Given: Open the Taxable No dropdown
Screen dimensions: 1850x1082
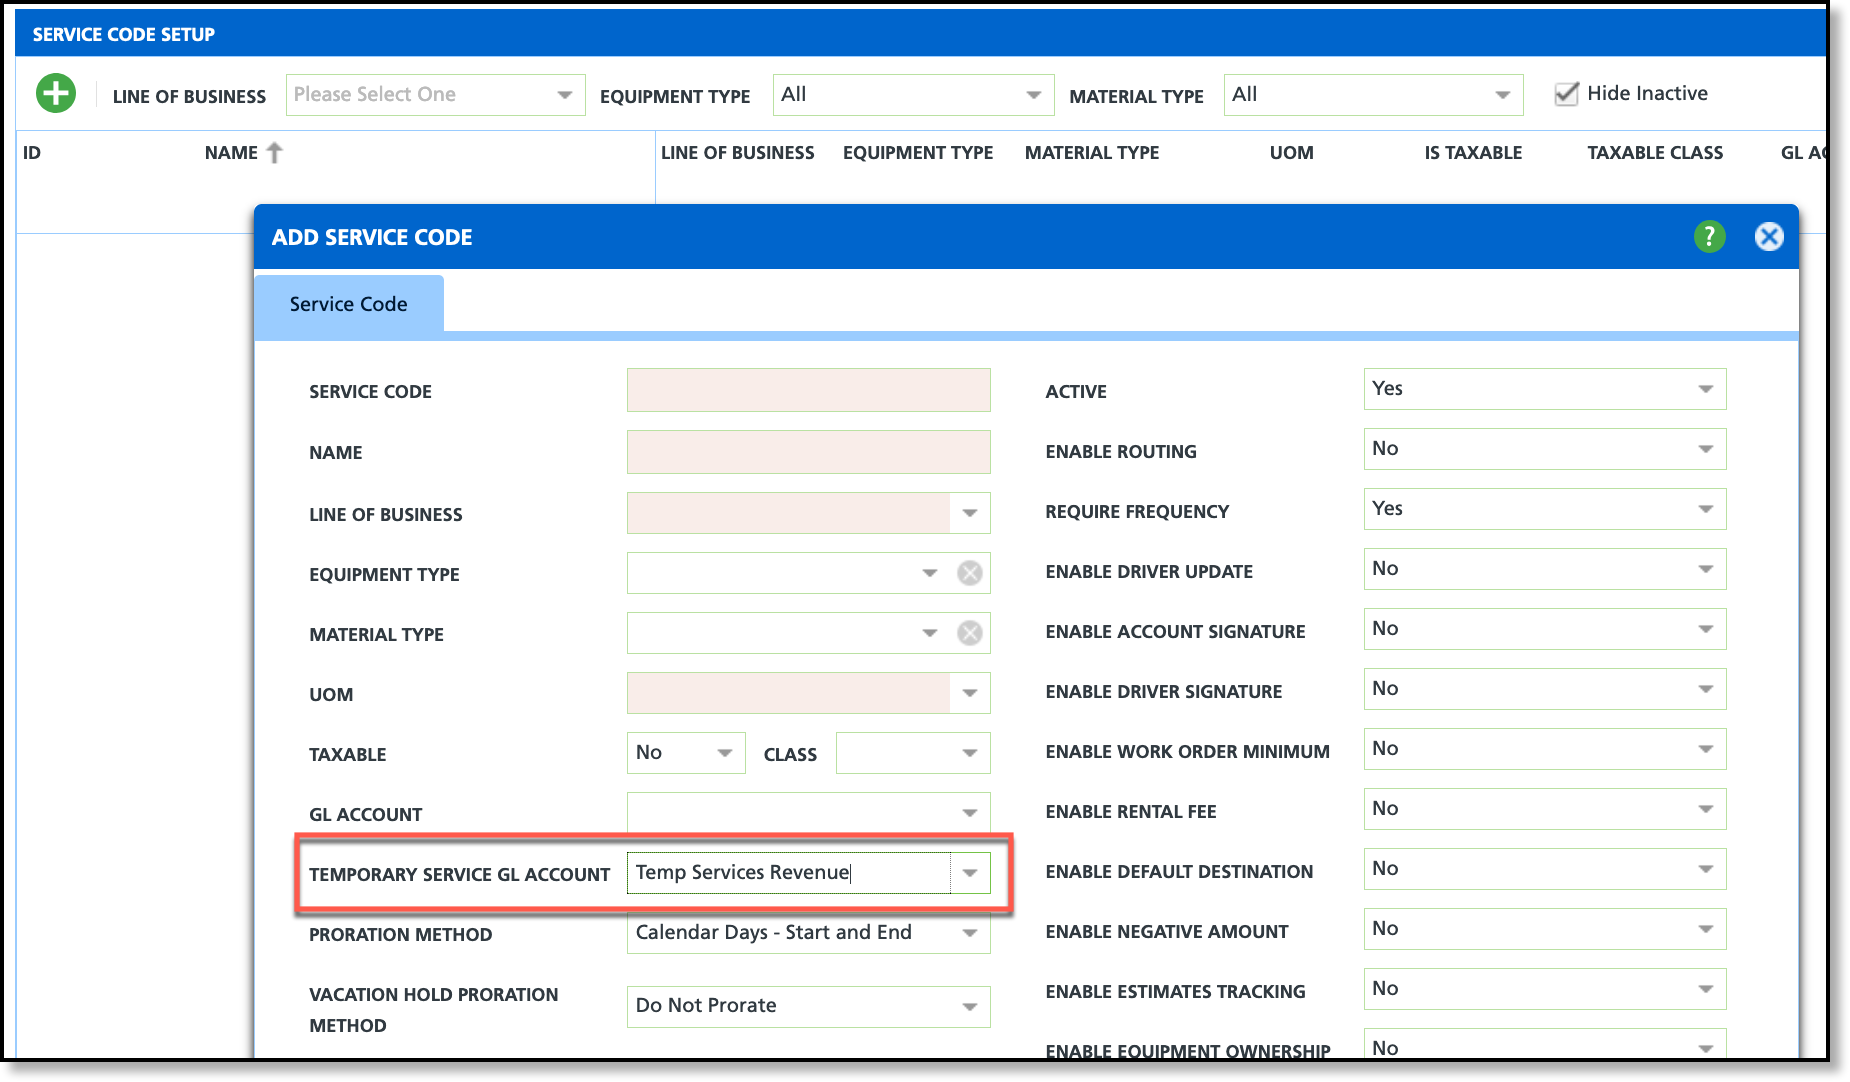Looking at the screenshot, I should (x=685, y=753).
